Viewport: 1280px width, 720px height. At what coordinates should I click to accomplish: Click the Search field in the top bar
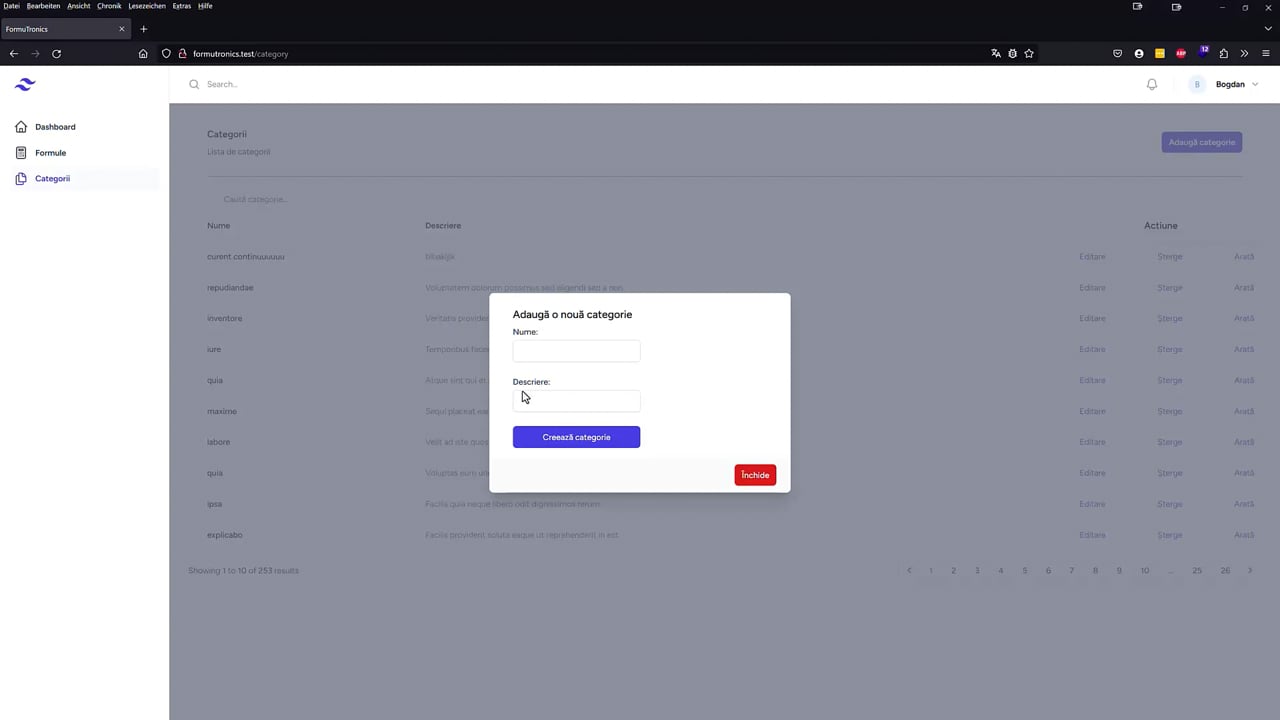660,84
